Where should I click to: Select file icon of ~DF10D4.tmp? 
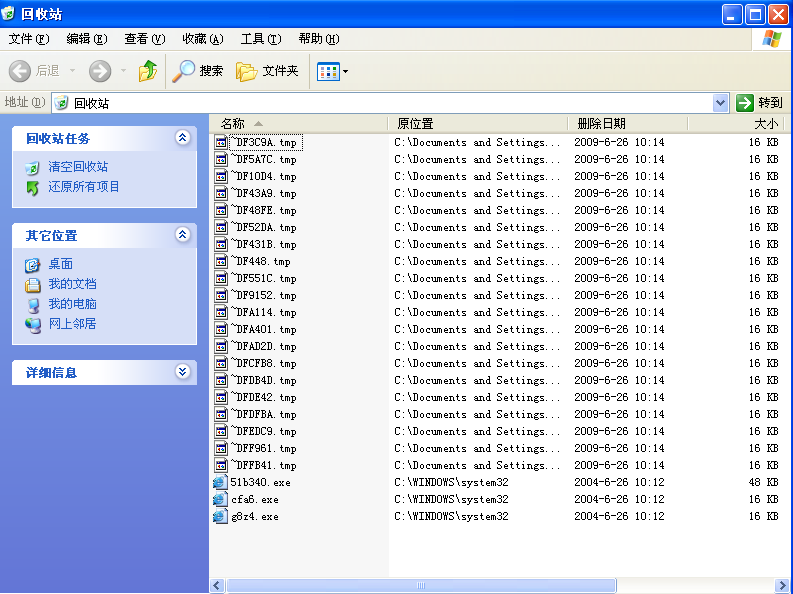pyautogui.click(x=221, y=176)
